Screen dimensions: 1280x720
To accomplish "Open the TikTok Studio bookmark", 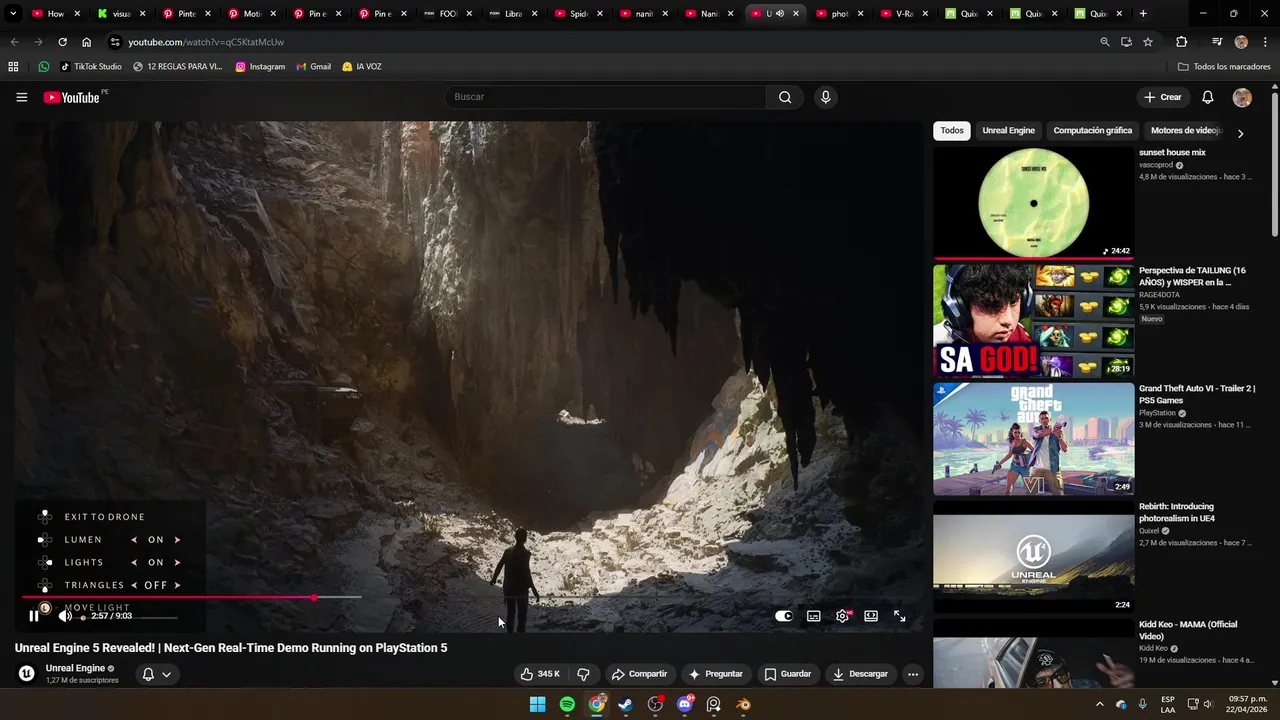I will click(91, 67).
